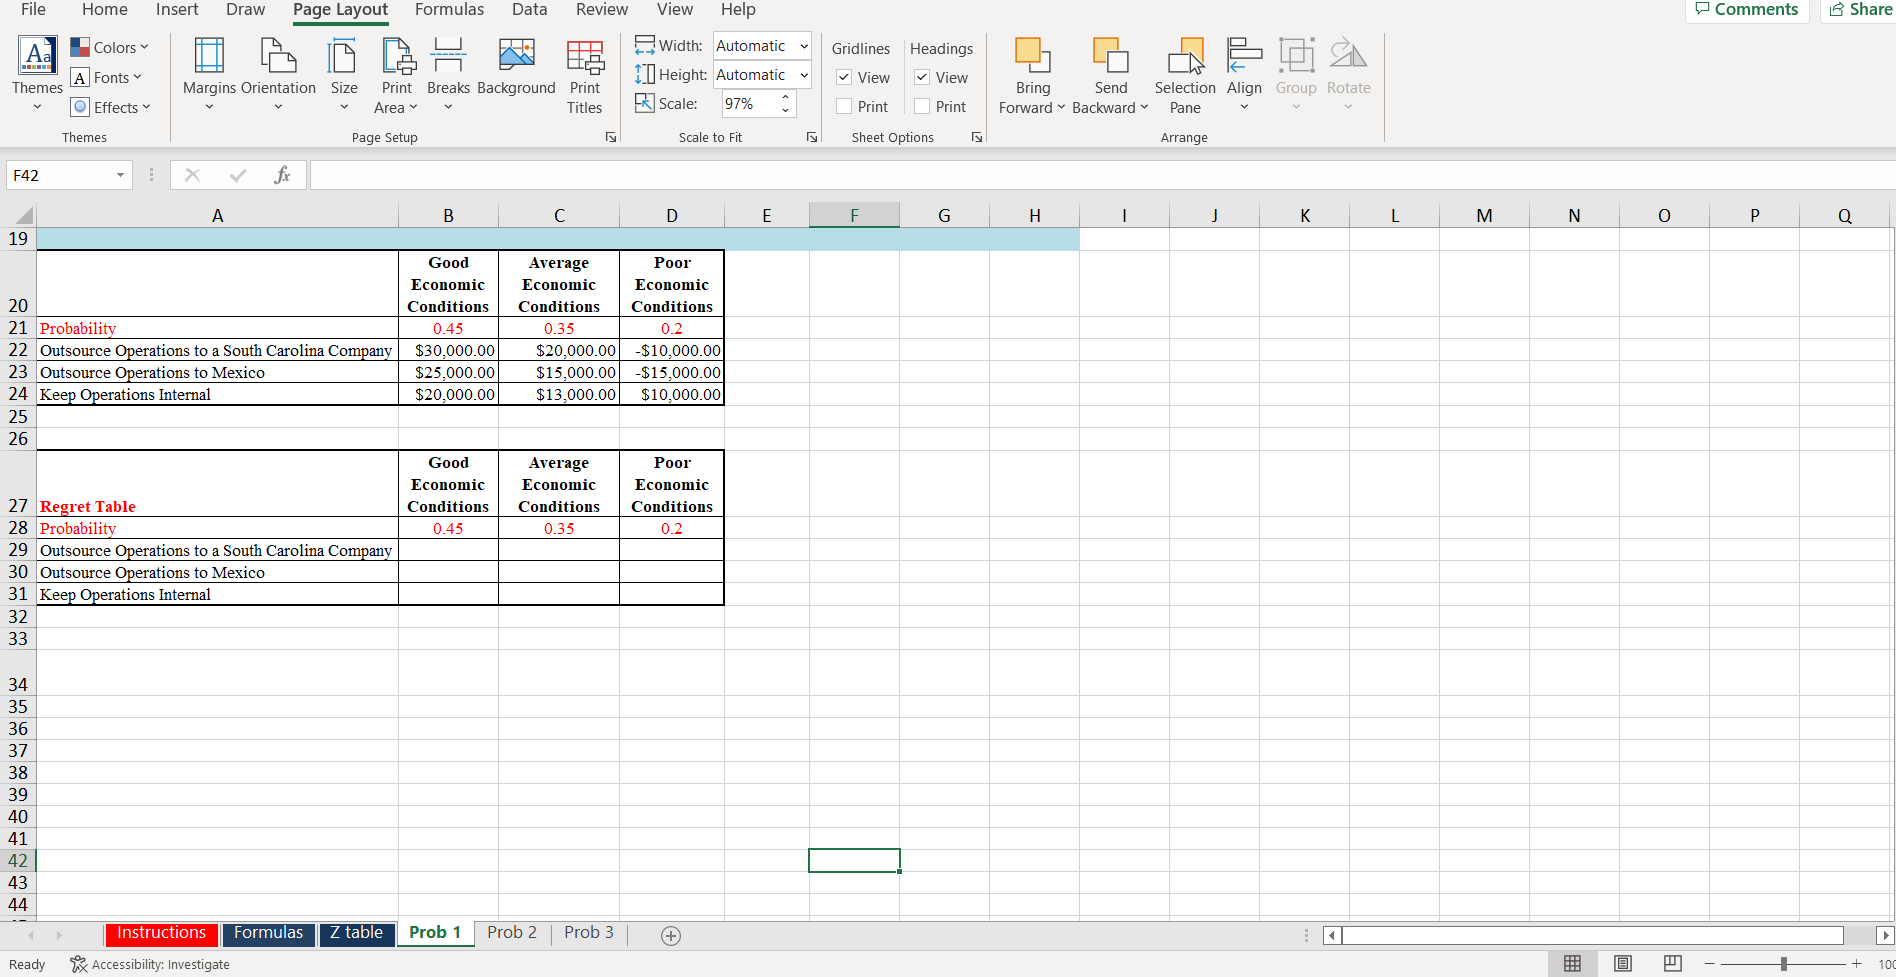The height and width of the screenshot is (977, 1896).
Task: Switch to Page Break Preview in status bar
Action: coord(1673,963)
